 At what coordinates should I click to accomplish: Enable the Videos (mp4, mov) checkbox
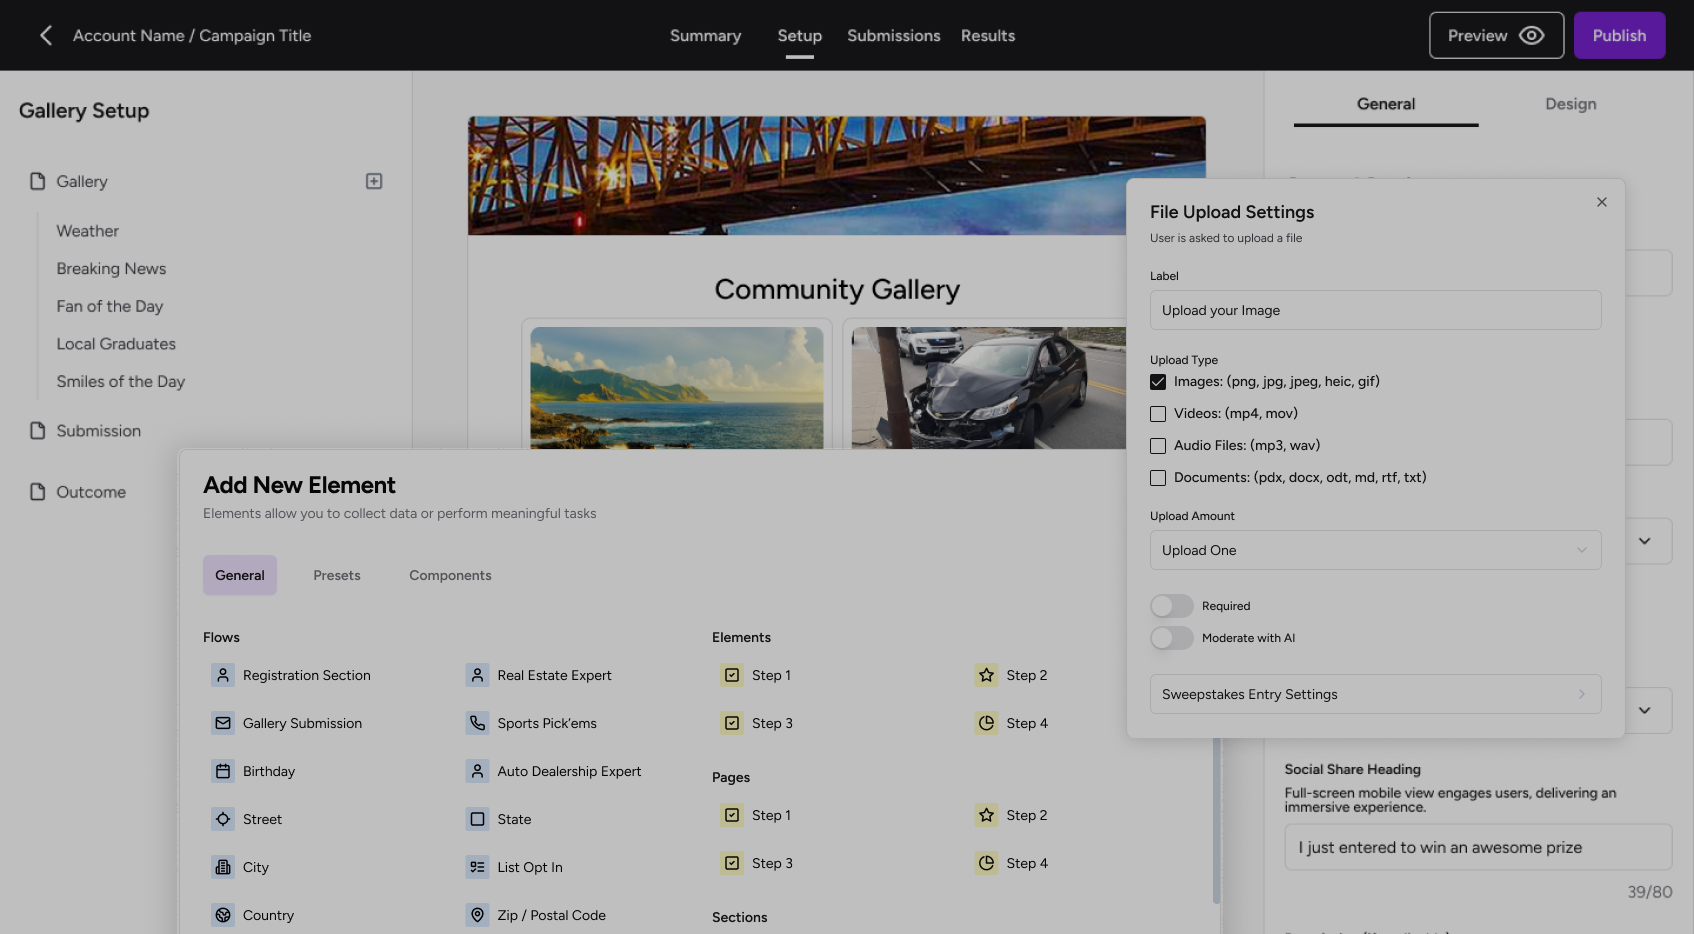[1158, 414]
